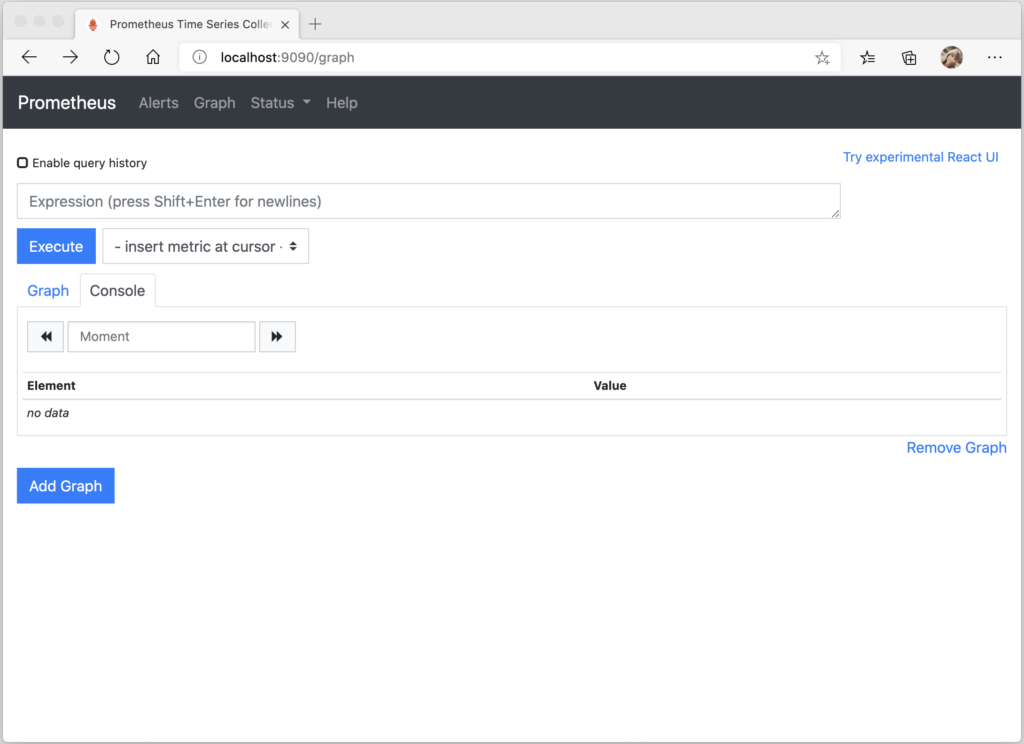Click the Remove Graph link
Screen dimensions: 1024x744
pos(956,447)
